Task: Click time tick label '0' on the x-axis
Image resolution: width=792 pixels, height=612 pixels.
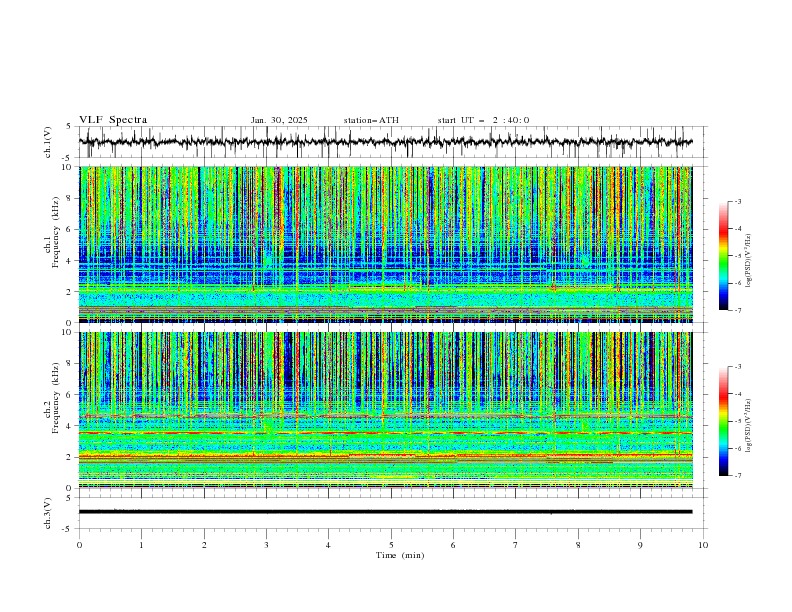Action: click(x=79, y=545)
